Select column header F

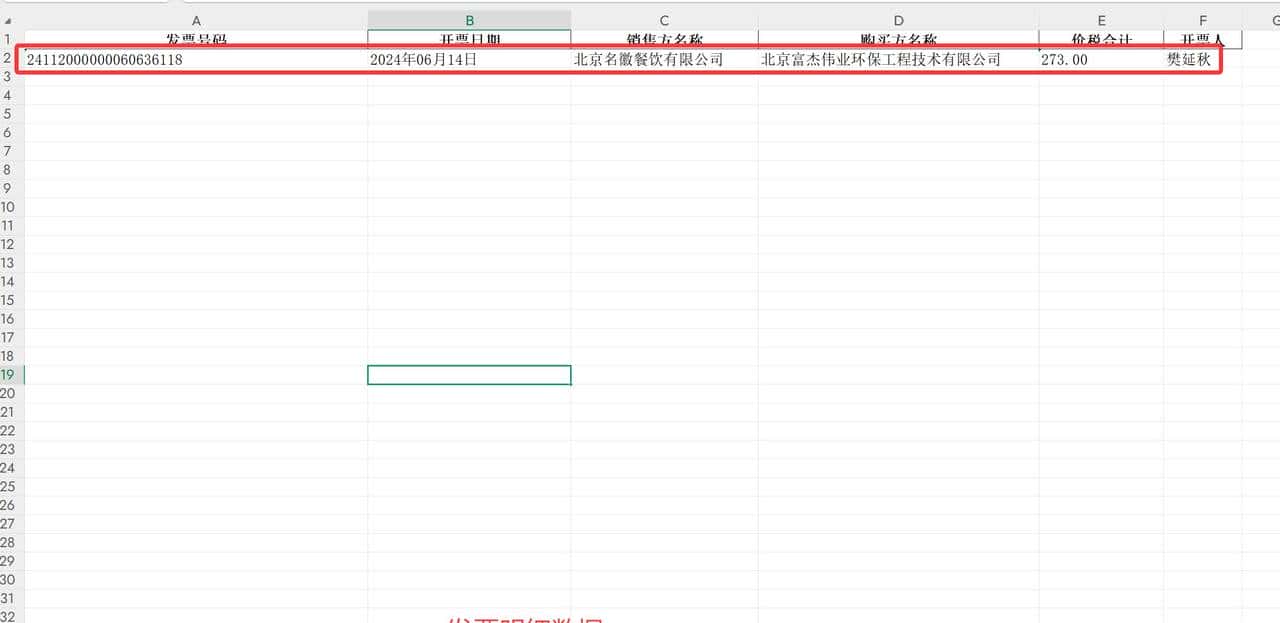(x=1202, y=19)
